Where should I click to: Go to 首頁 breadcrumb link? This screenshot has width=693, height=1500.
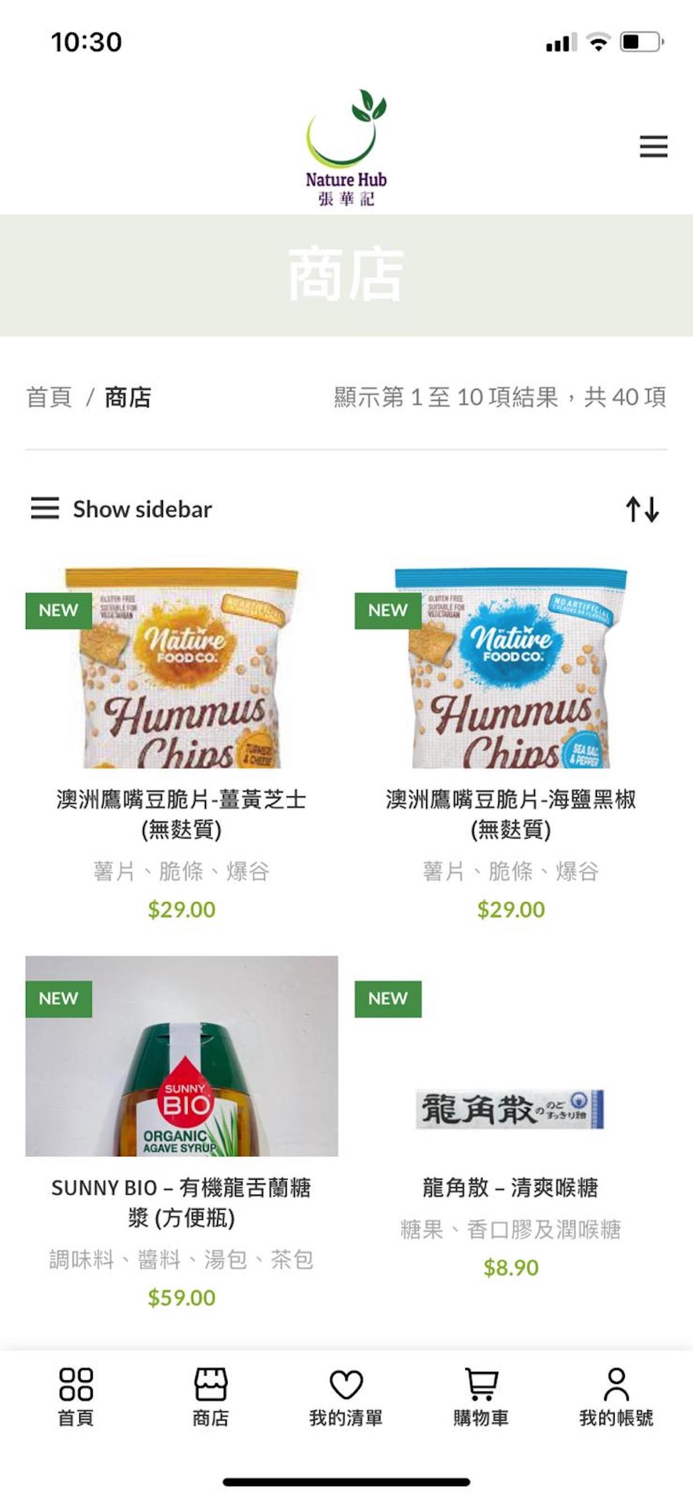click(49, 397)
